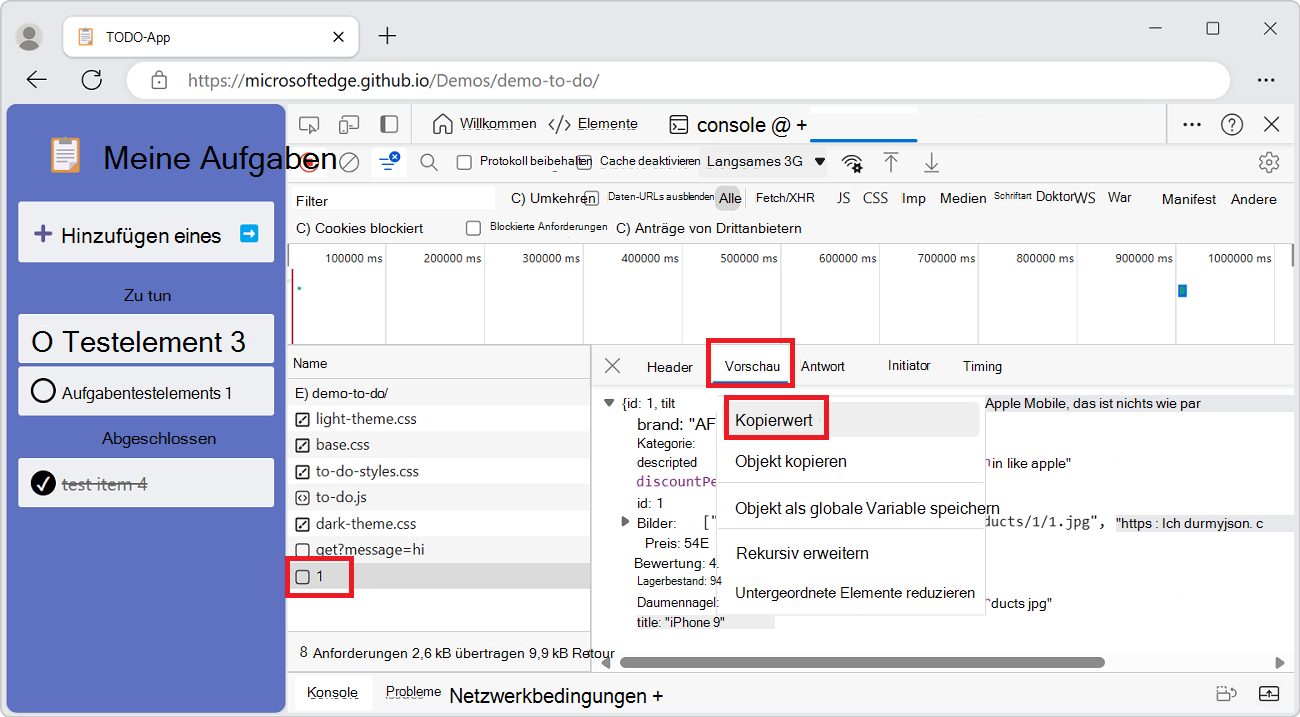Choose Objekt kopieren from context menu
Image resolution: width=1300 pixels, height=717 pixels.
[x=791, y=462]
